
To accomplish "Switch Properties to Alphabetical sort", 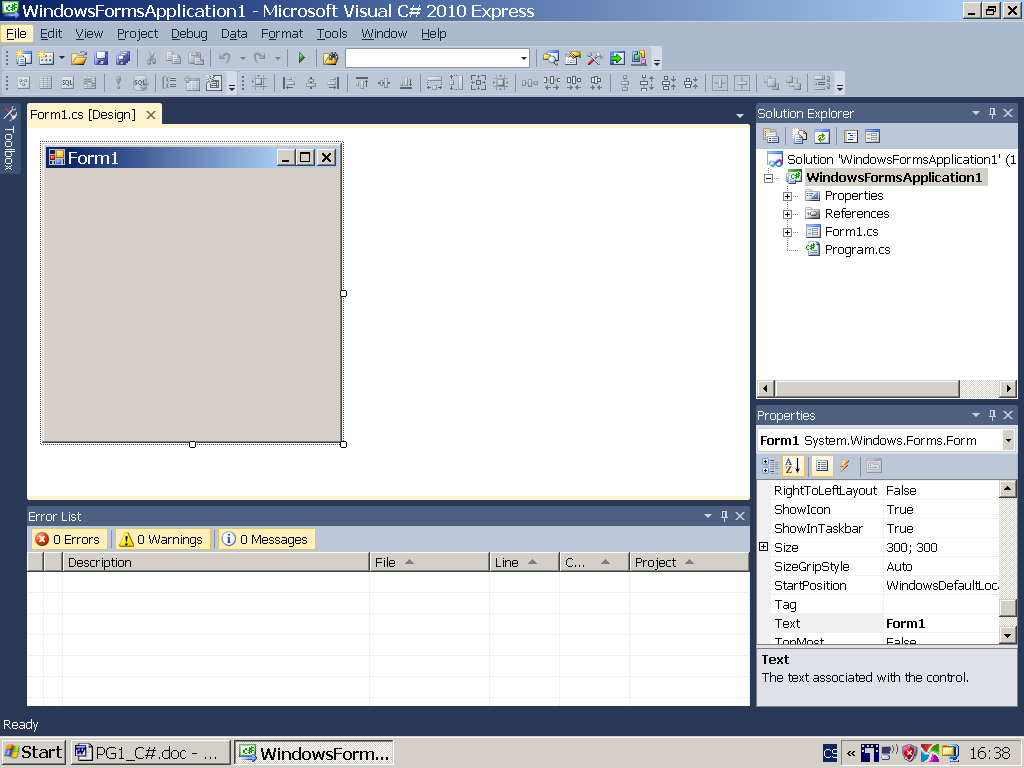I will [x=793, y=466].
